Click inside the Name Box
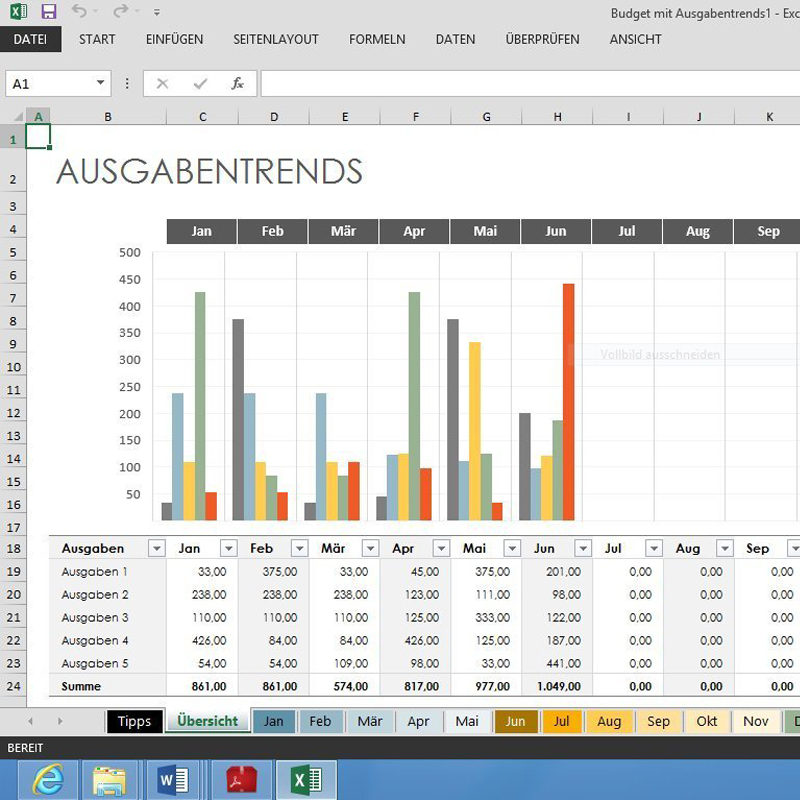 pos(45,83)
